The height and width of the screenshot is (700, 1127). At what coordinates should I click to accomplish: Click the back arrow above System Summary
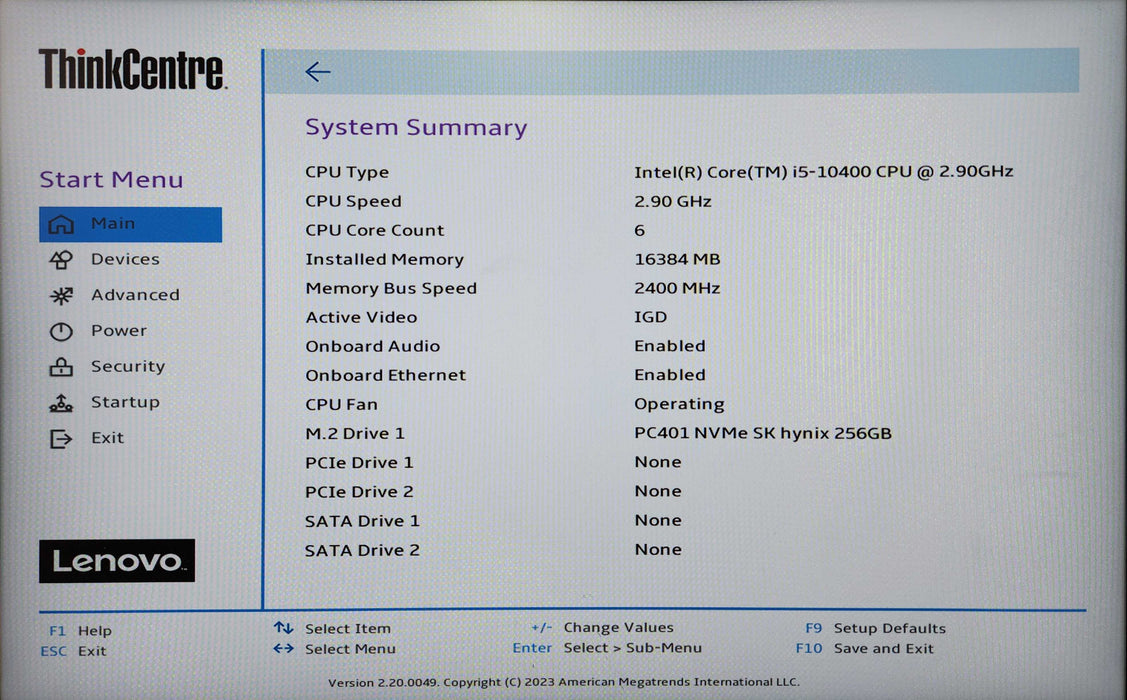[318, 71]
